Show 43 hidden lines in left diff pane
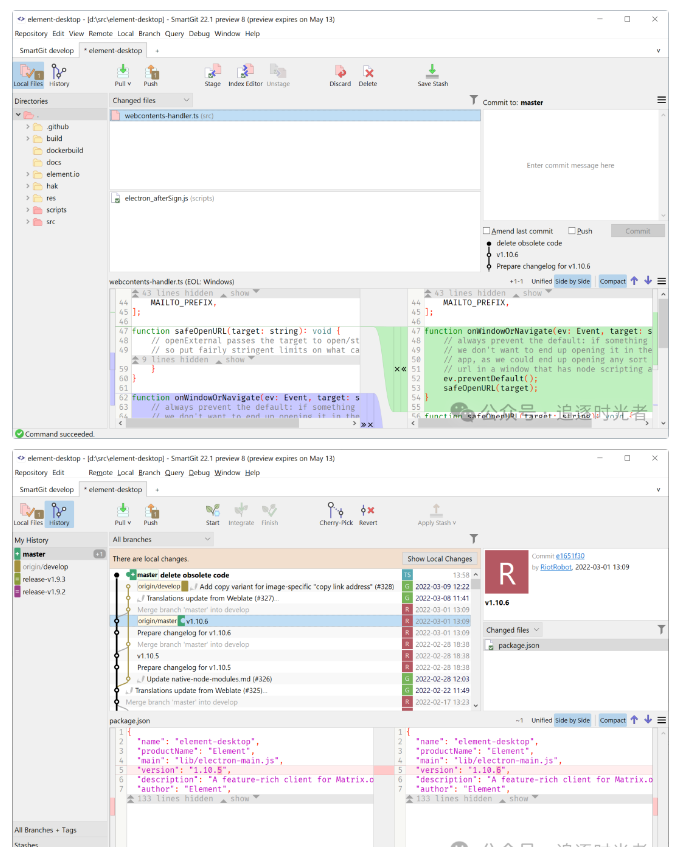The image size is (675, 847). click(242, 293)
